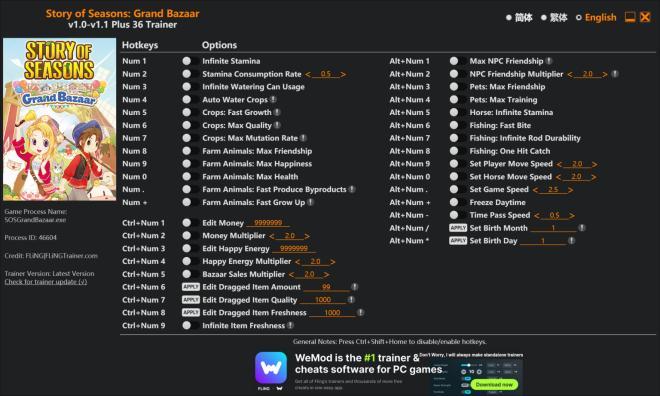Image resolution: width=660 pixels, height=396 pixels.
Task: Click the WeMod app logo icon
Action: 271,367
